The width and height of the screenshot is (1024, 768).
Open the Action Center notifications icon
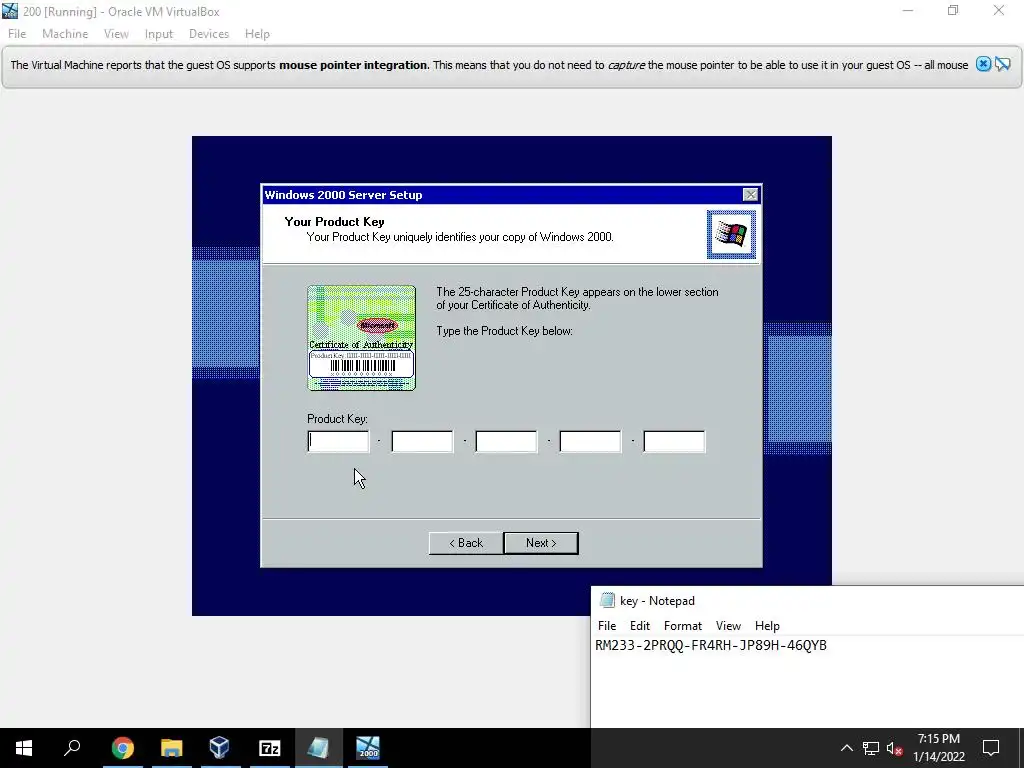point(991,748)
